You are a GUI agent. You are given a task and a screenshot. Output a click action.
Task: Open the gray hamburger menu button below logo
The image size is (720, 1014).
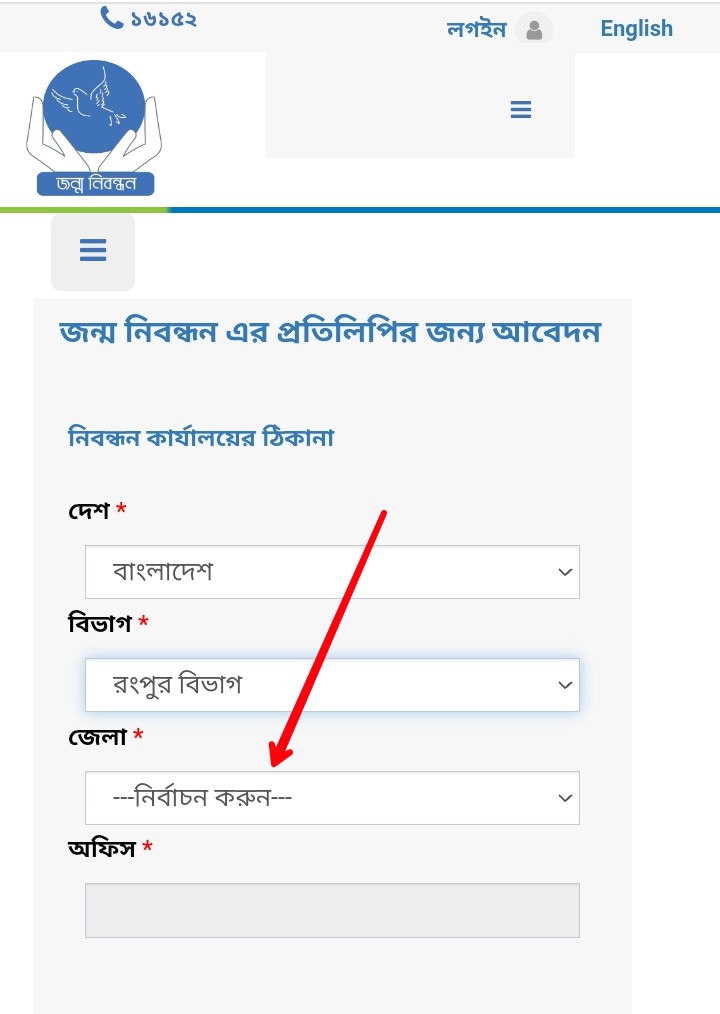pyautogui.click(x=93, y=252)
